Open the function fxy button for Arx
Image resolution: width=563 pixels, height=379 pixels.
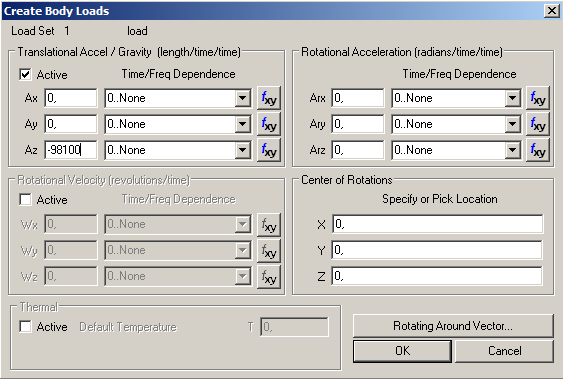click(x=538, y=98)
